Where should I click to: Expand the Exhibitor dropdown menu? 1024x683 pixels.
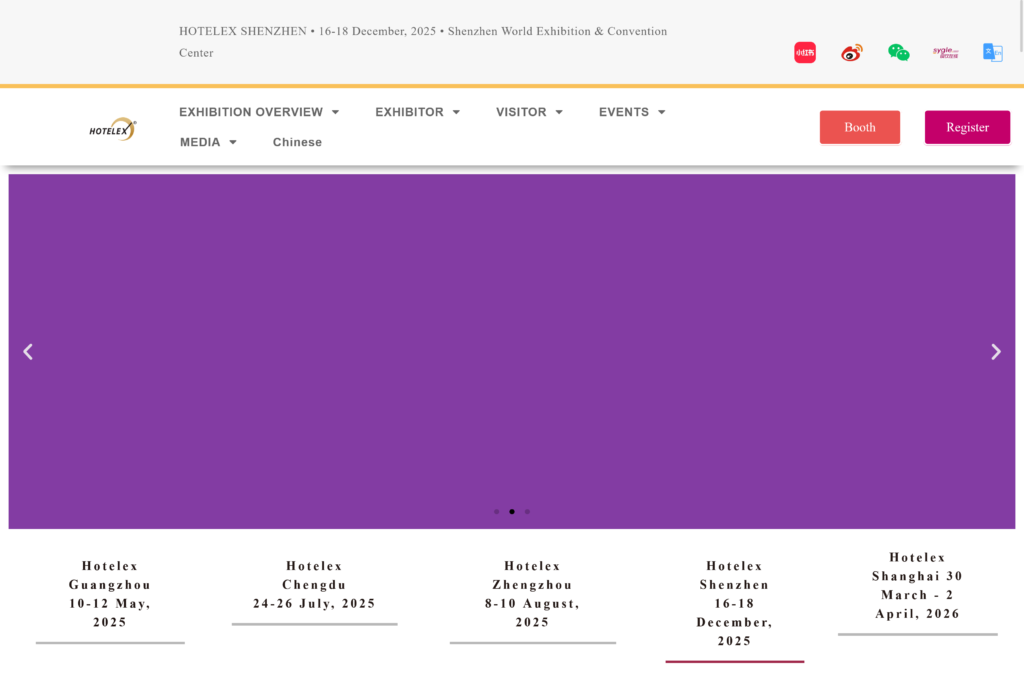[x=417, y=112]
